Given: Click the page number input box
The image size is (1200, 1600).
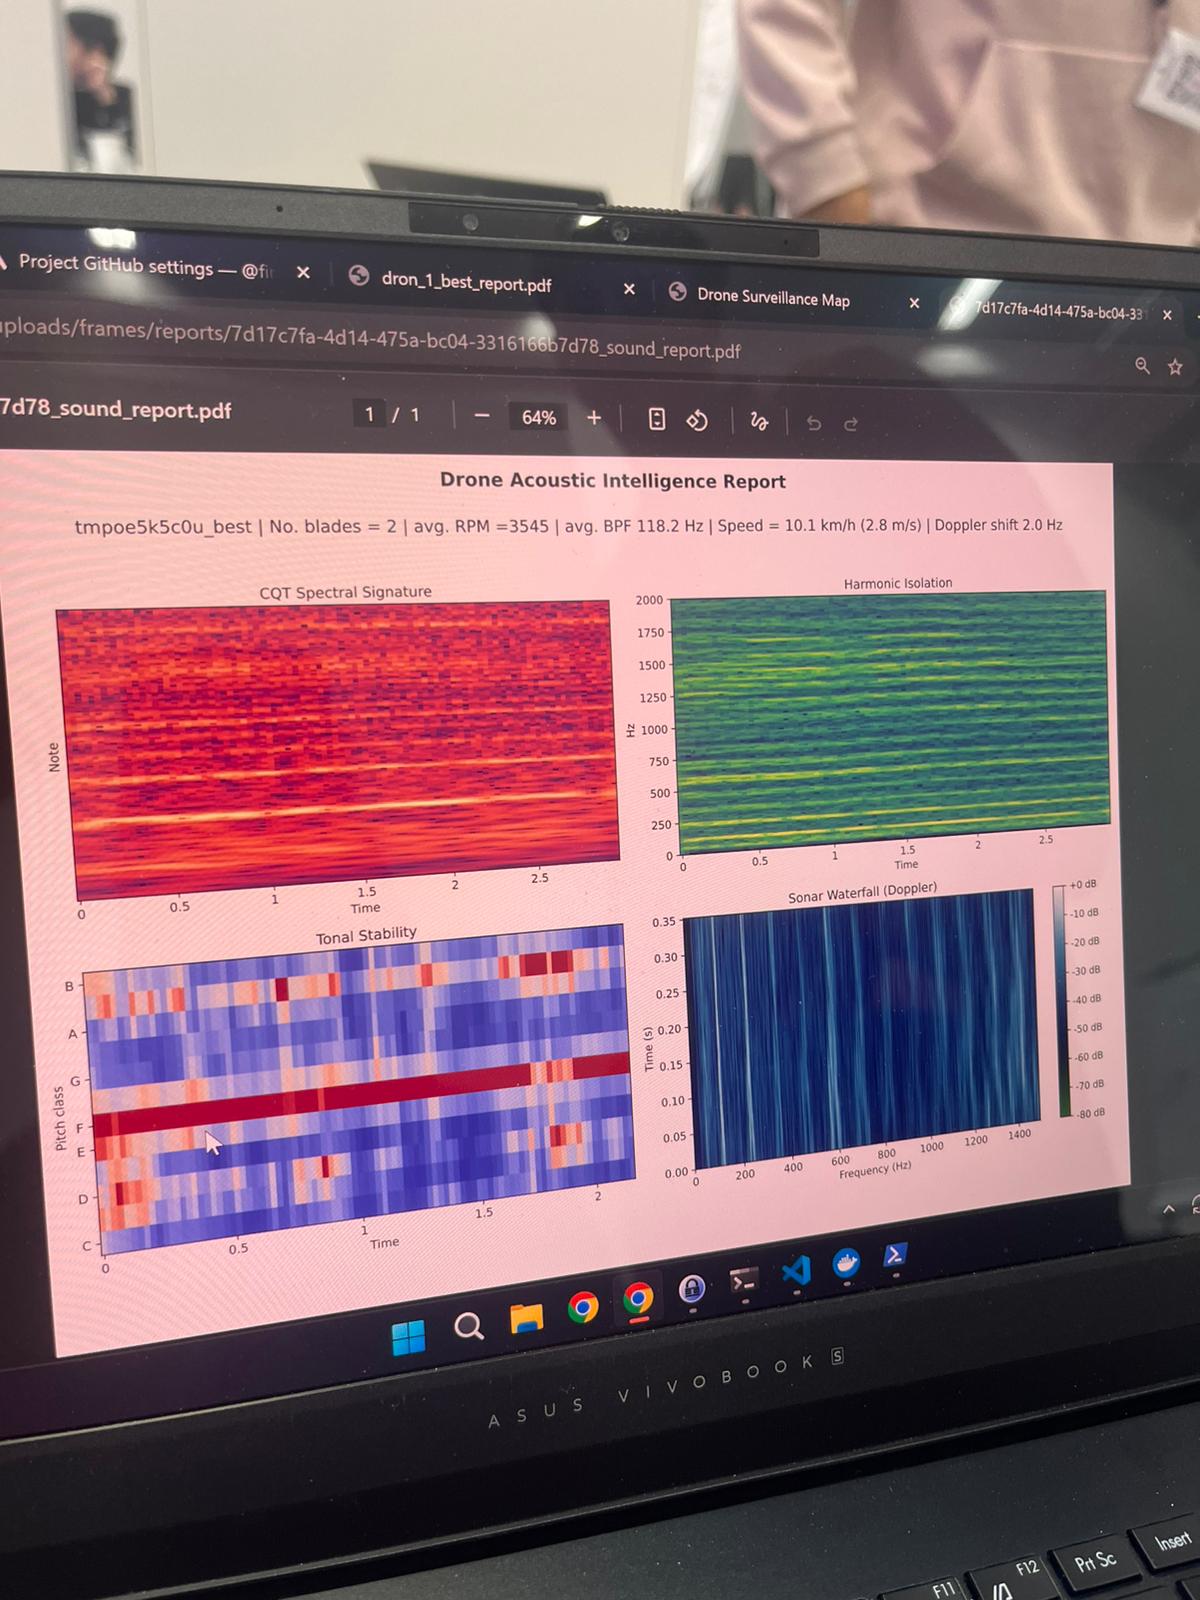Looking at the screenshot, I should point(370,414).
